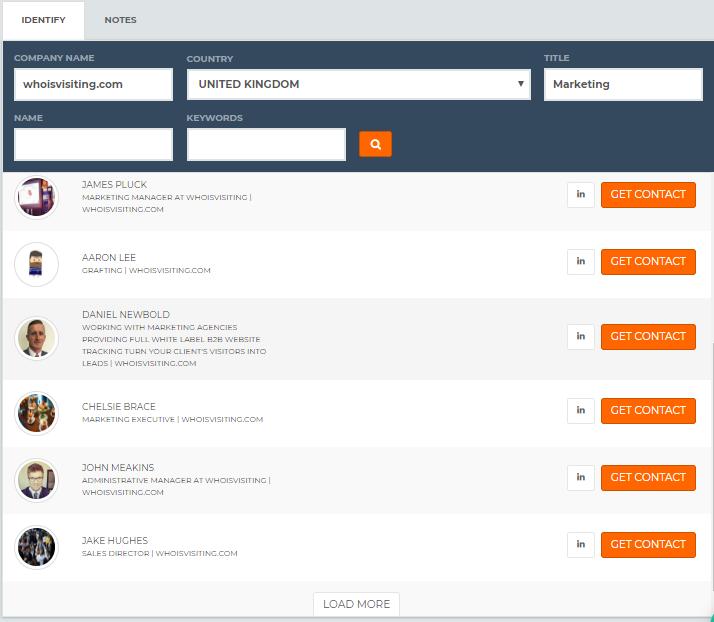Switch to the Identify tab
The width and height of the screenshot is (714, 622).
(43, 20)
